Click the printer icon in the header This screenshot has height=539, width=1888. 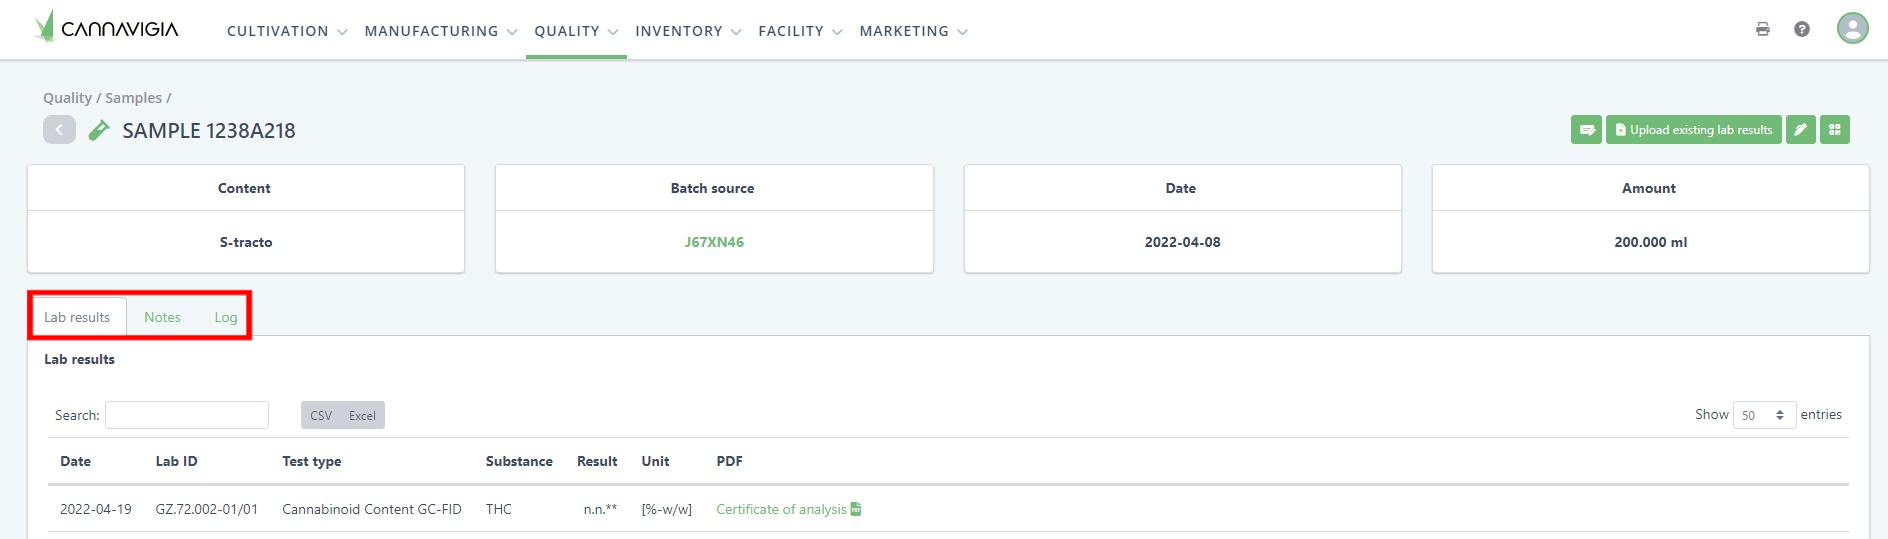(x=1762, y=29)
